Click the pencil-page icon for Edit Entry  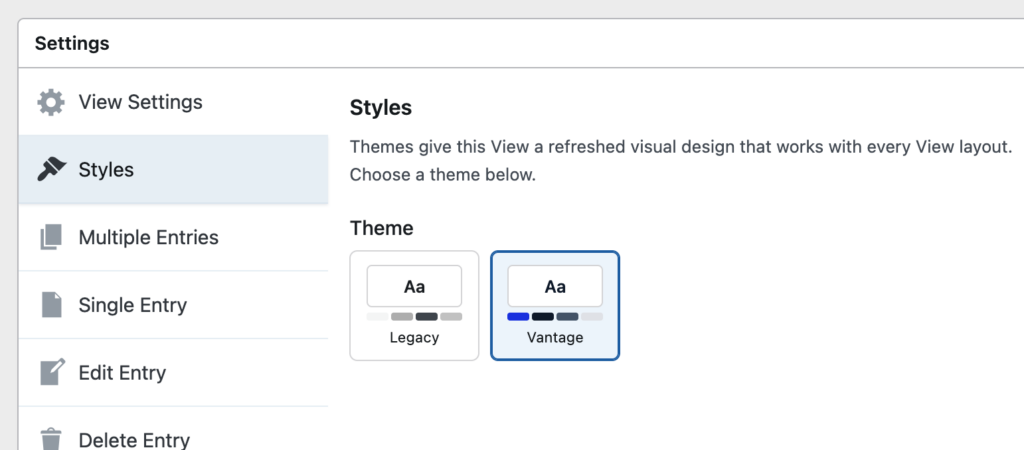coord(52,372)
